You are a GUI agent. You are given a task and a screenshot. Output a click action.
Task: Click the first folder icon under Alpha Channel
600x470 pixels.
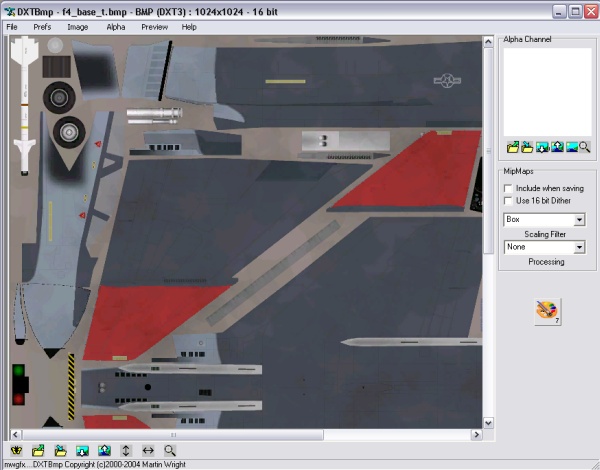pyautogui.click(x=512, y=147)
